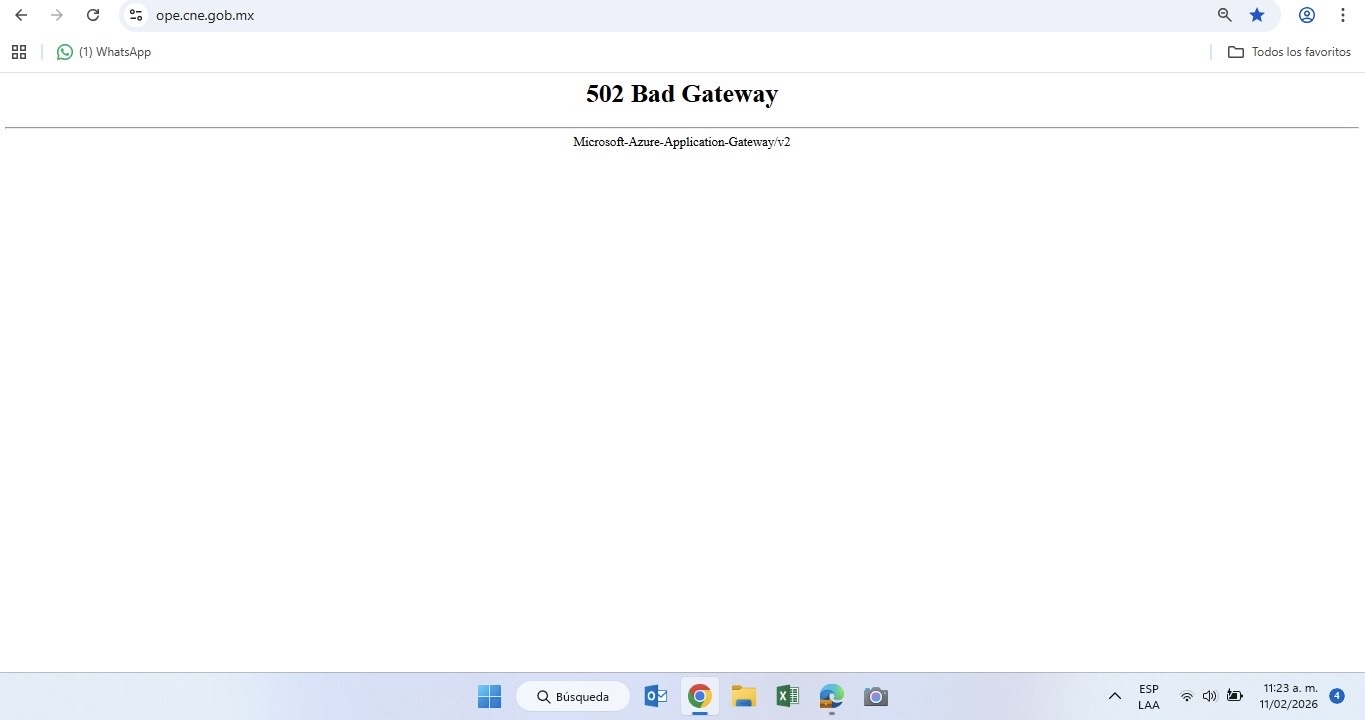Open the zoom magnifier in address bar
The width and height of the screenshot is (1365, 720).
(x=1224, y=15)
